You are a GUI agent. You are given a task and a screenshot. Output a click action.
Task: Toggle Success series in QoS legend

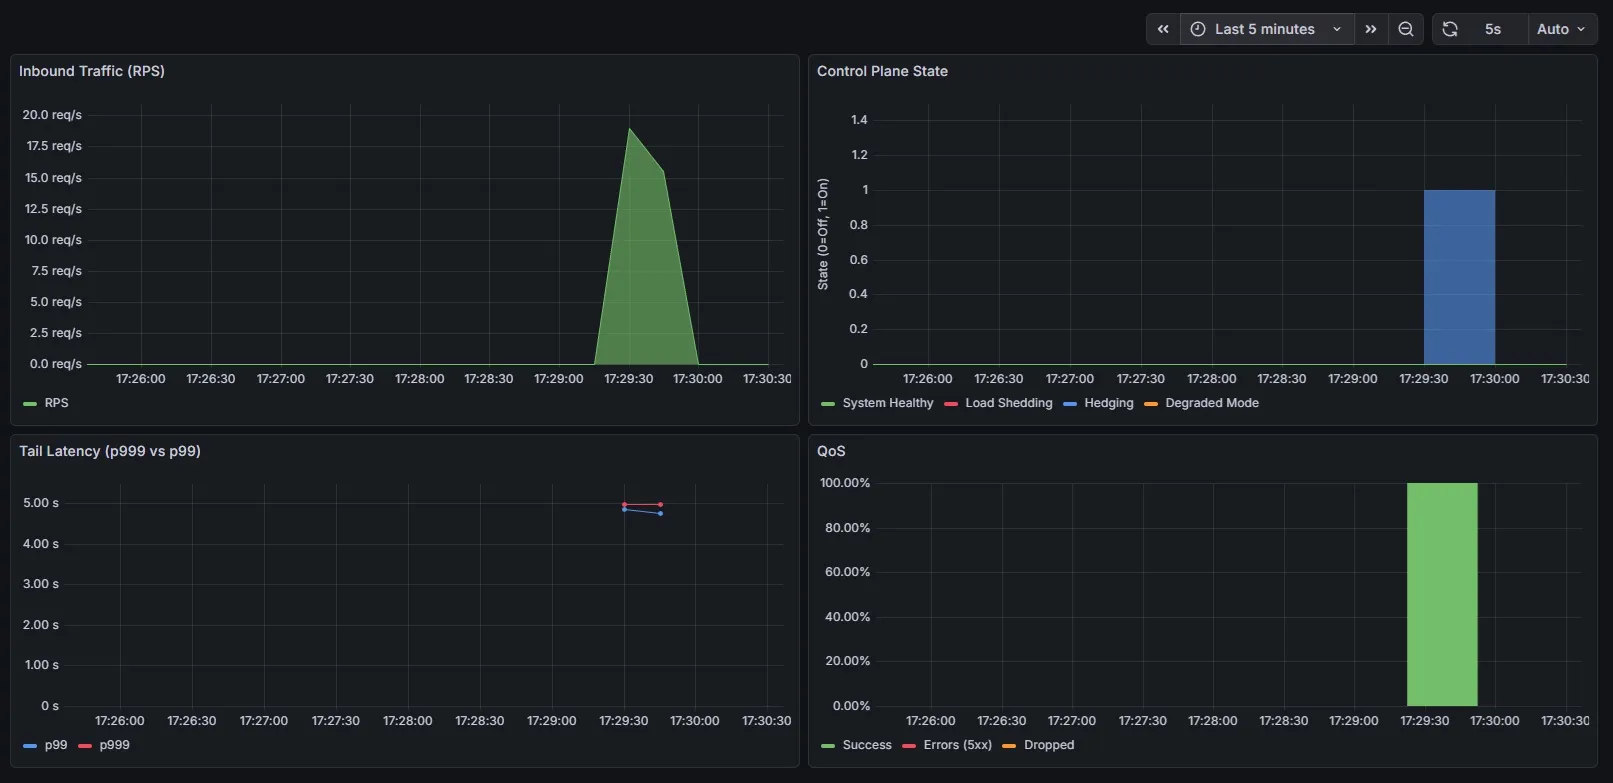(x=866, y=745)
